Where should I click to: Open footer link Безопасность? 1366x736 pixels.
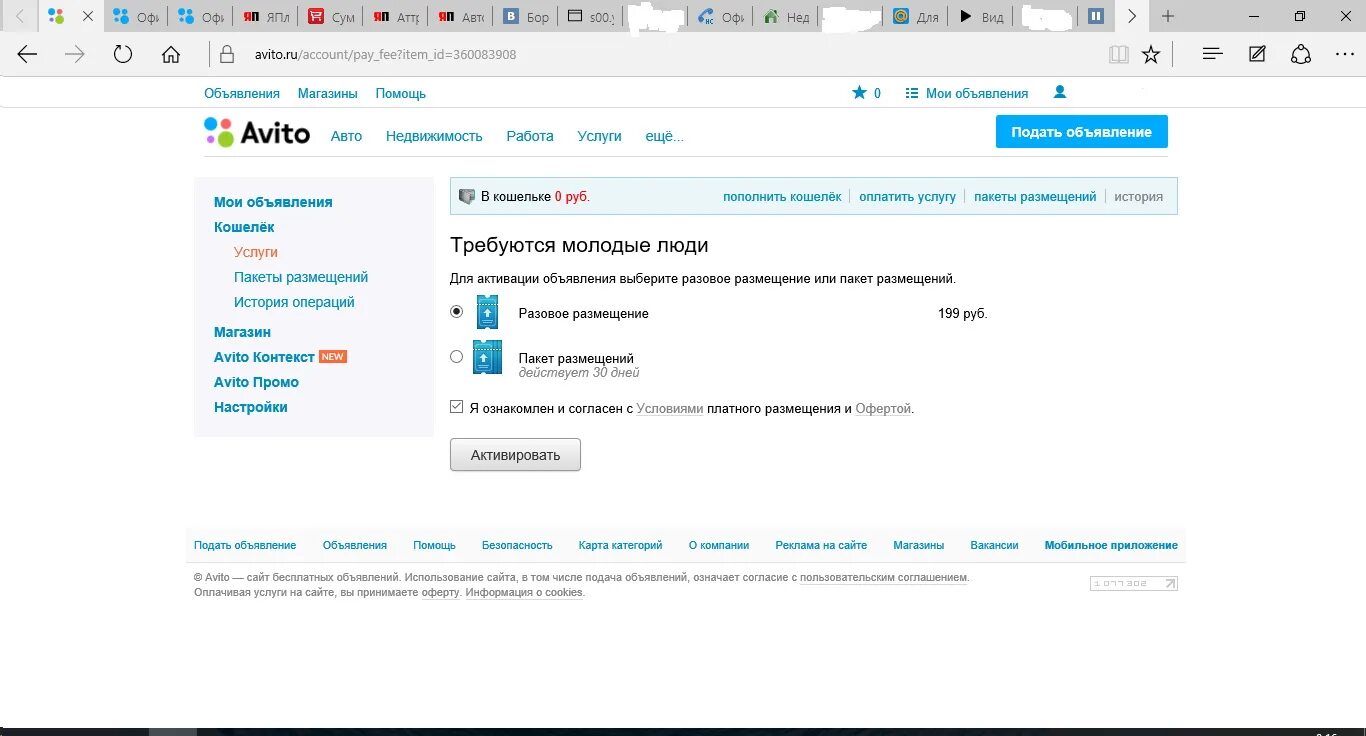pyautogui.click(x=517, y=545)
